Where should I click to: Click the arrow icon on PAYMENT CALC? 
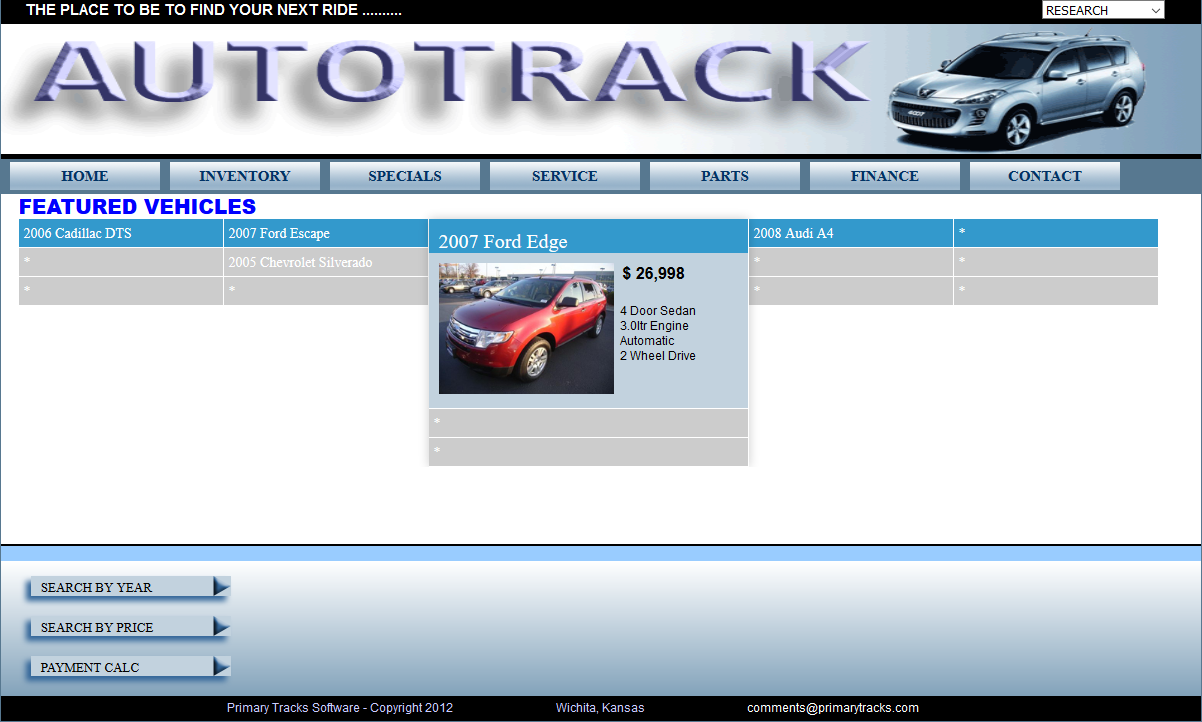(x=221, y=667)
